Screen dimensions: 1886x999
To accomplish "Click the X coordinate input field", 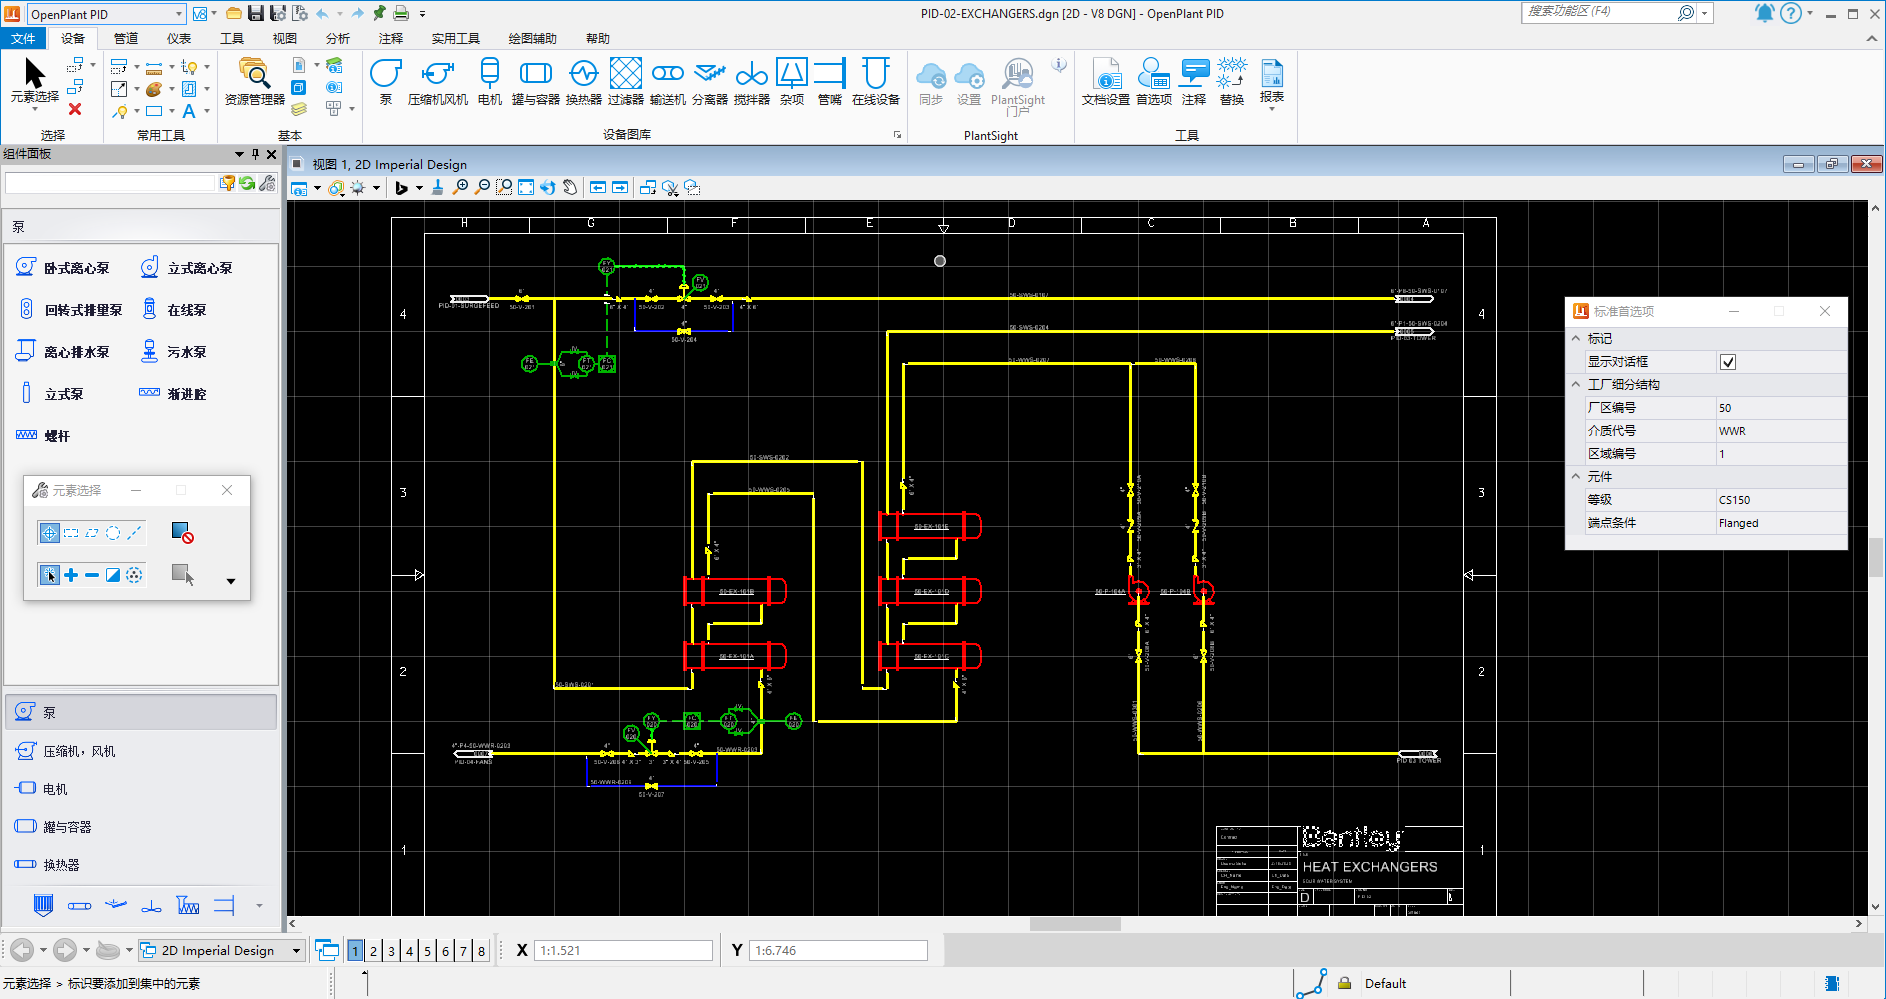I will [622, 950].
